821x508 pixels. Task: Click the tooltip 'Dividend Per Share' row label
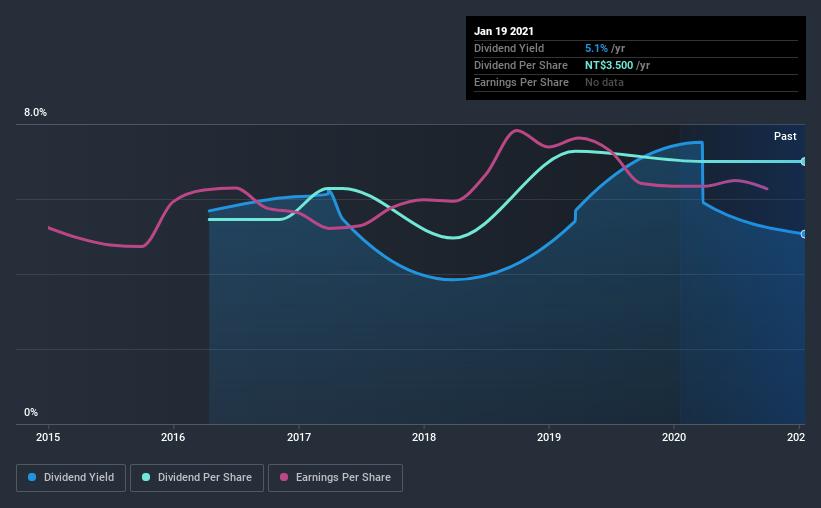pyautogui.click(x=520, y=65)
